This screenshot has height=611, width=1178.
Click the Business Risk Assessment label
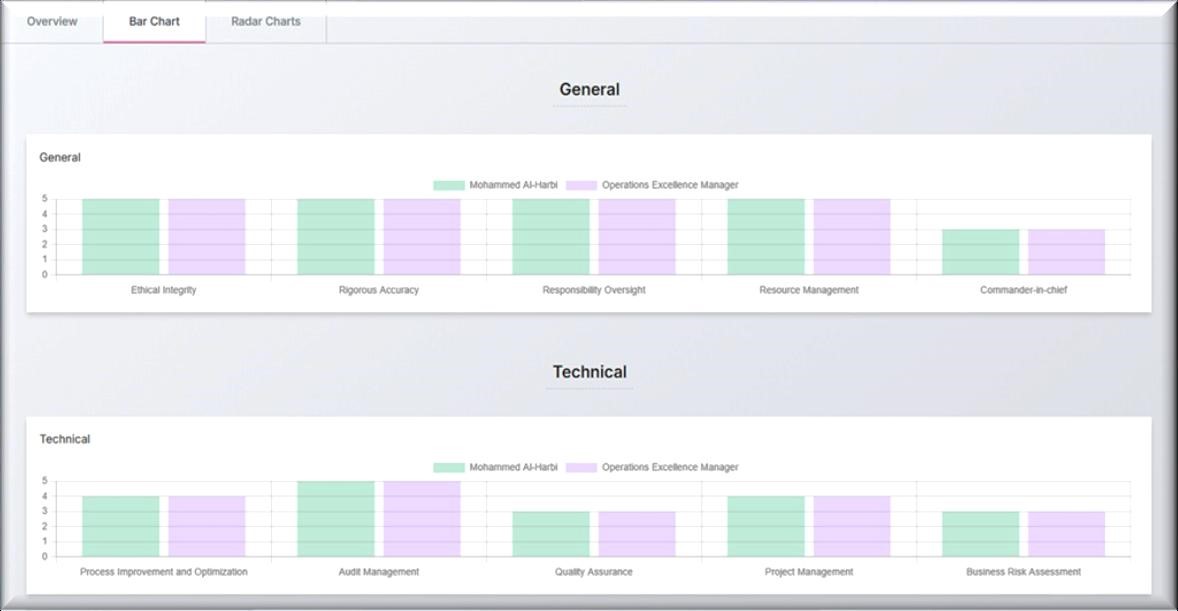[1024, 572]
